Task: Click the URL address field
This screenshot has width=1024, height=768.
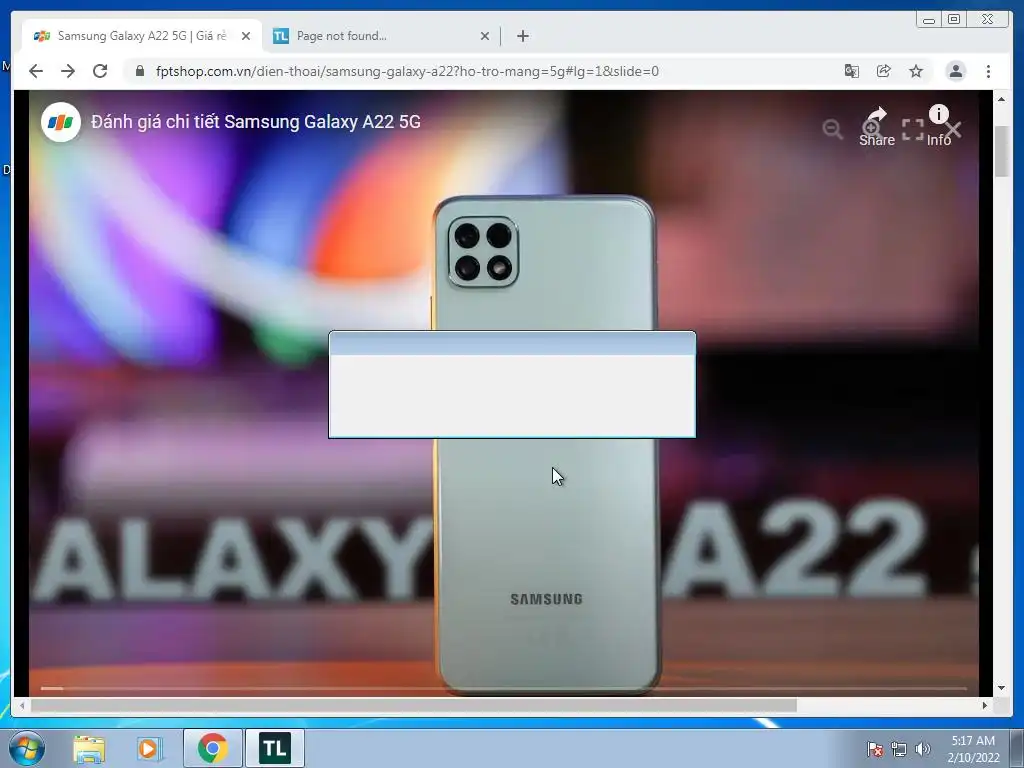Action: [x=407, y=71]
